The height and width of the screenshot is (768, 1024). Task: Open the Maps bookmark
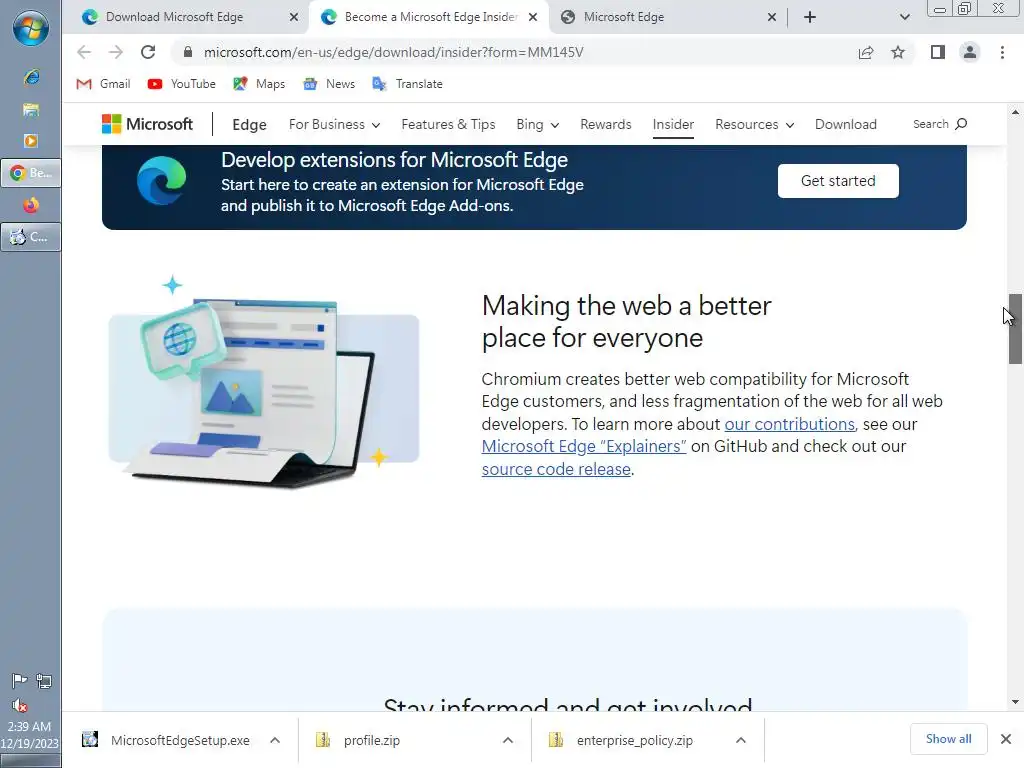pos(259,84)
